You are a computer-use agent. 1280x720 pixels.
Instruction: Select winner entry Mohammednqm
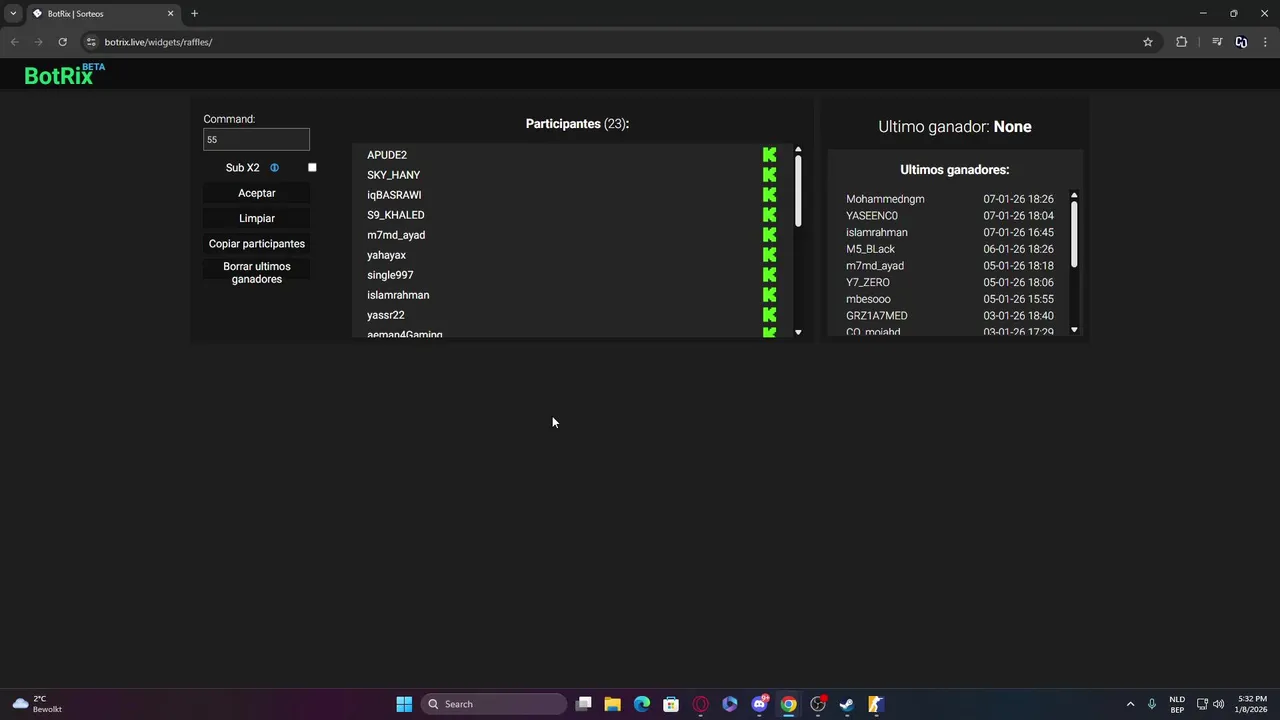(885, 199)
